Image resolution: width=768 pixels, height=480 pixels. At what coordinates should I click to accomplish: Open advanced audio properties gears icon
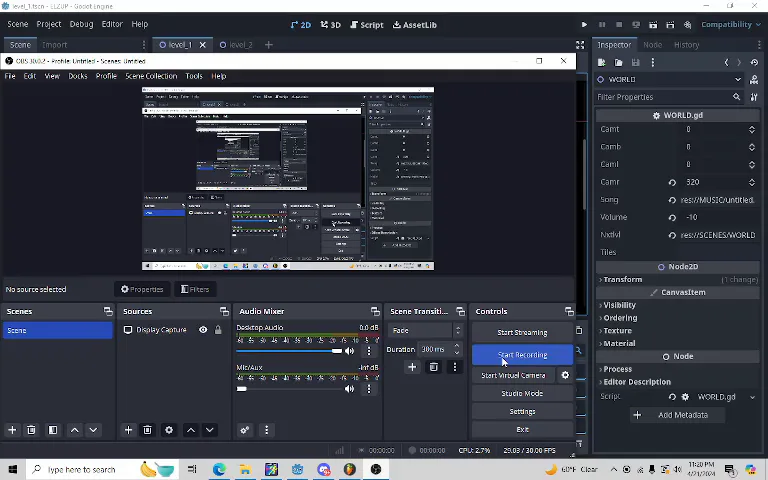[x=245, y=430]
